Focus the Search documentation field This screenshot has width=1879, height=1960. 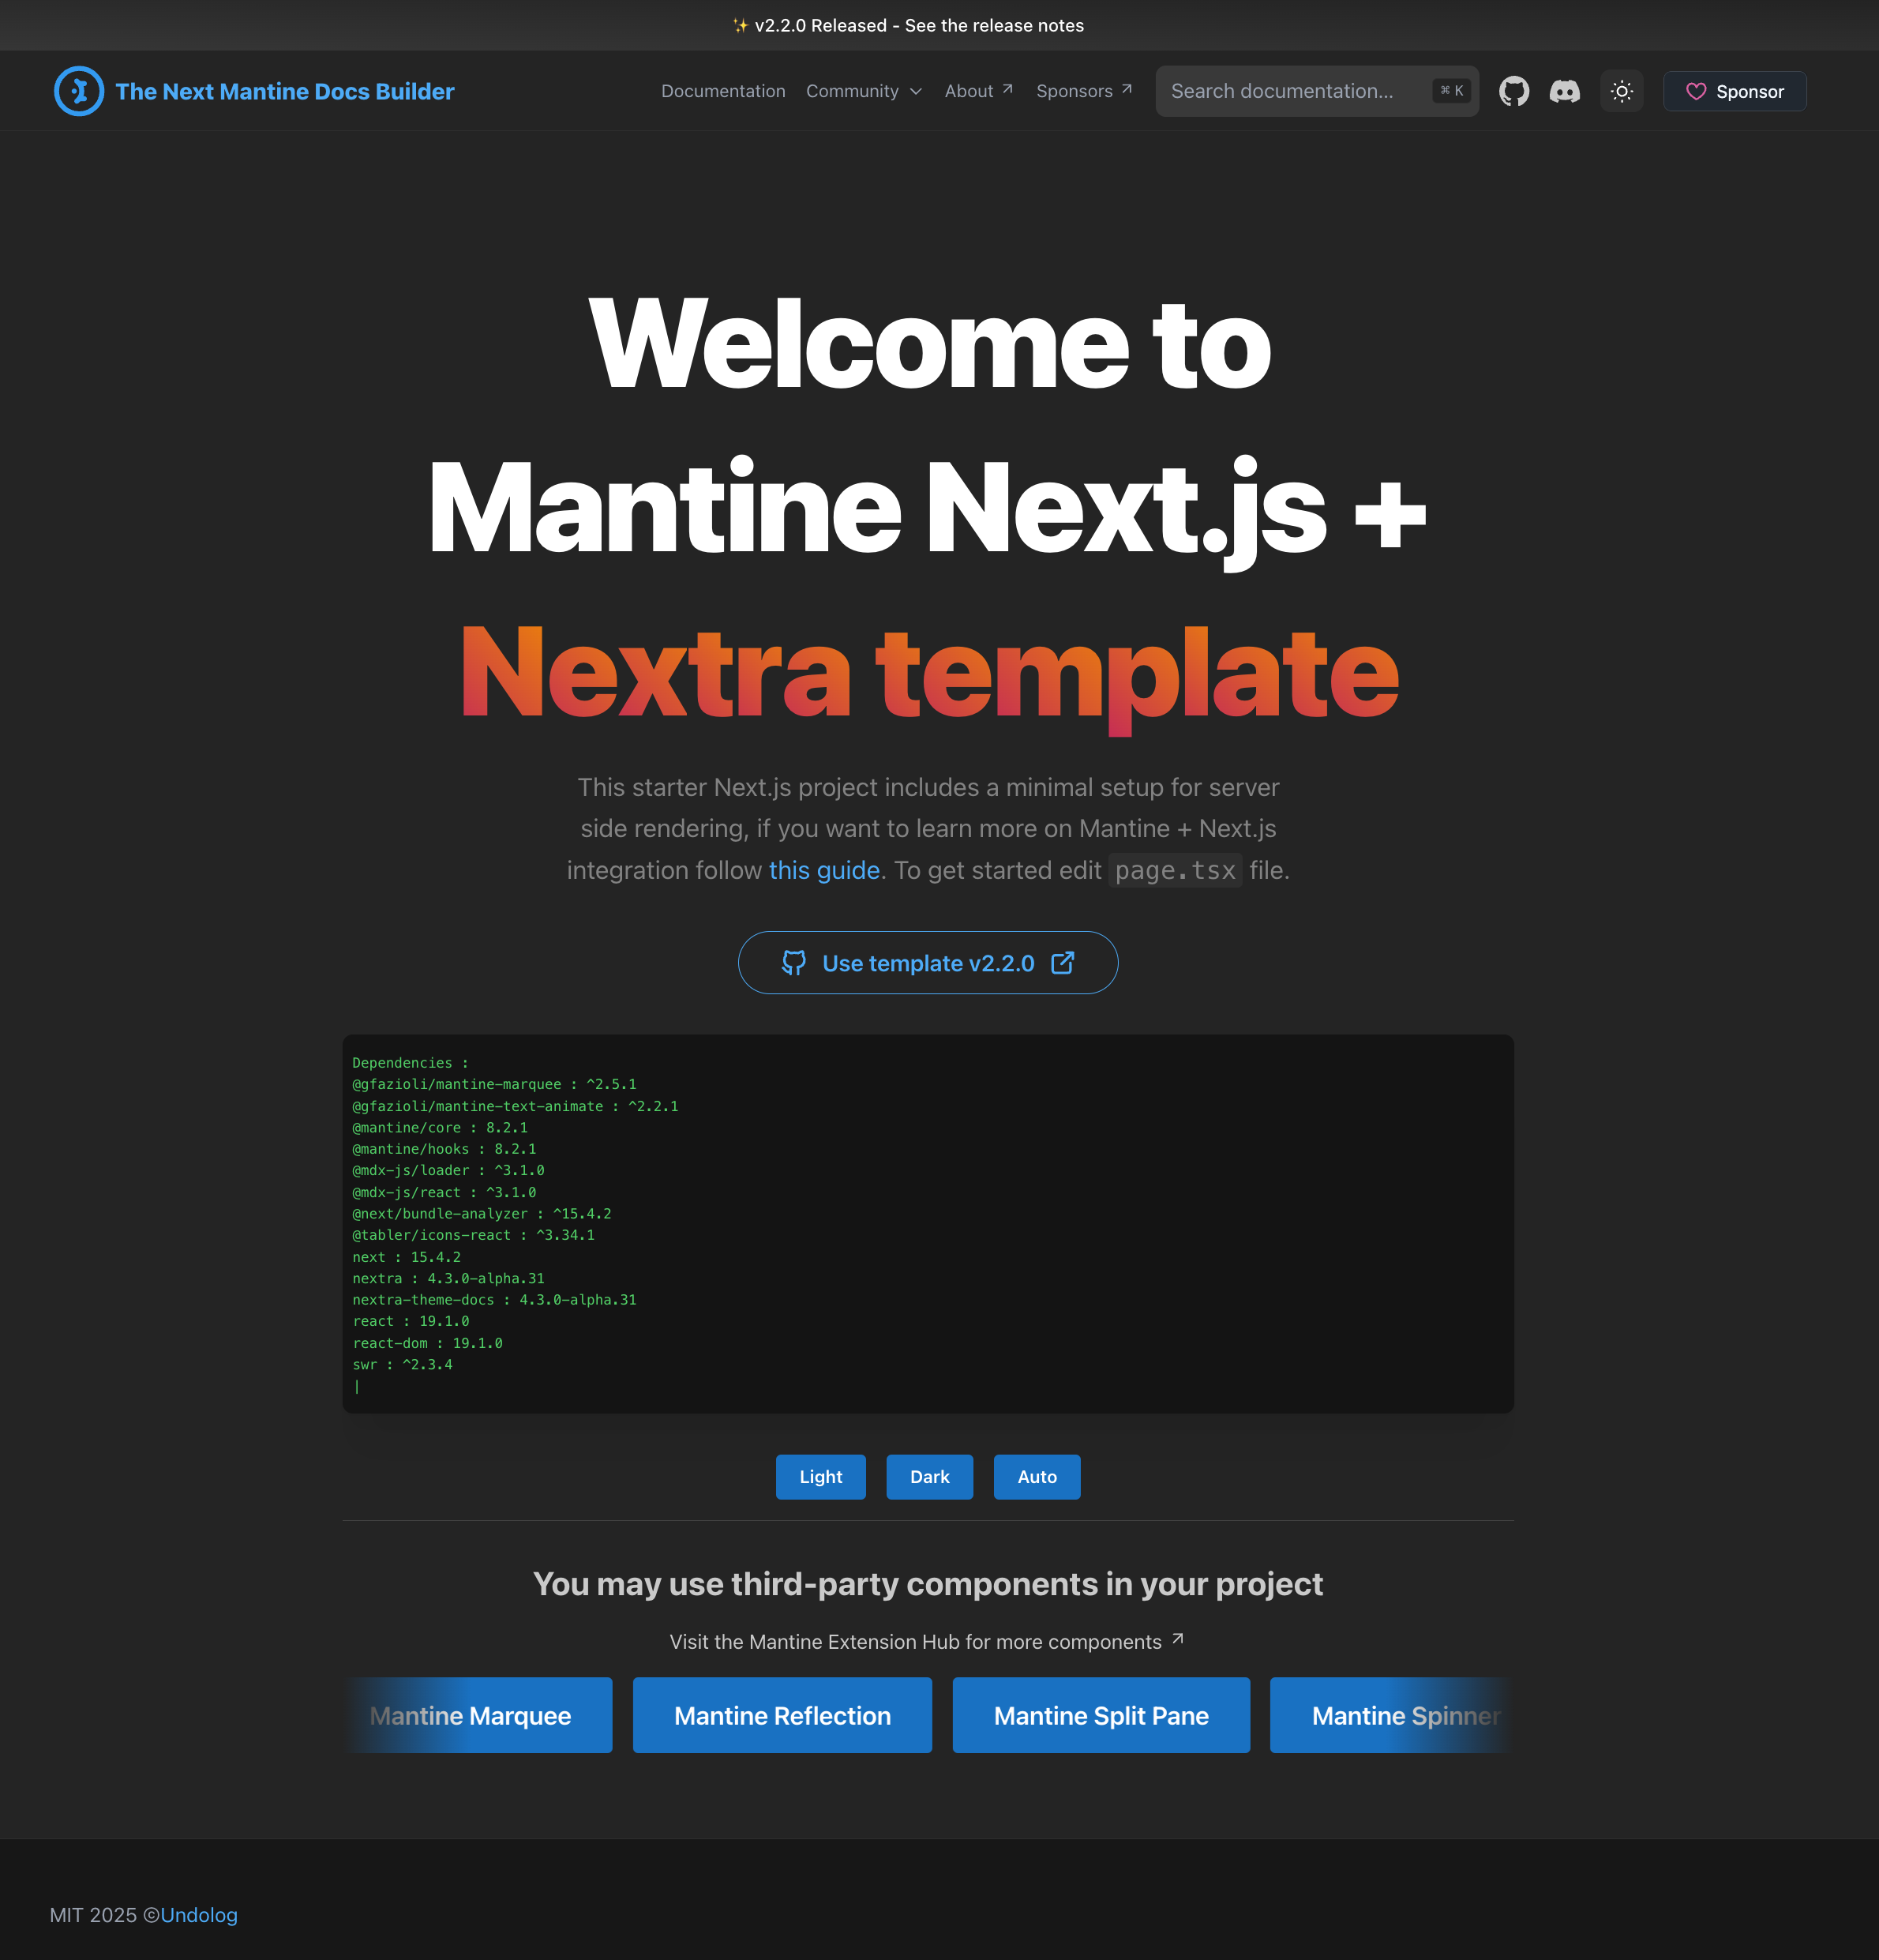pos(1317,91)
